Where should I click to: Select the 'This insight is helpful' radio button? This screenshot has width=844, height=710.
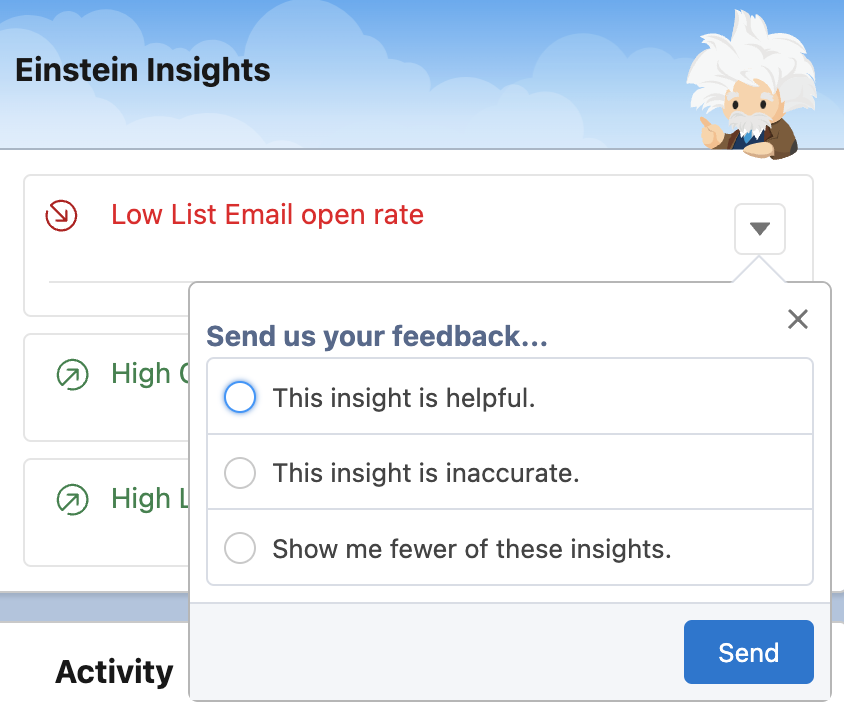(240, 397)
